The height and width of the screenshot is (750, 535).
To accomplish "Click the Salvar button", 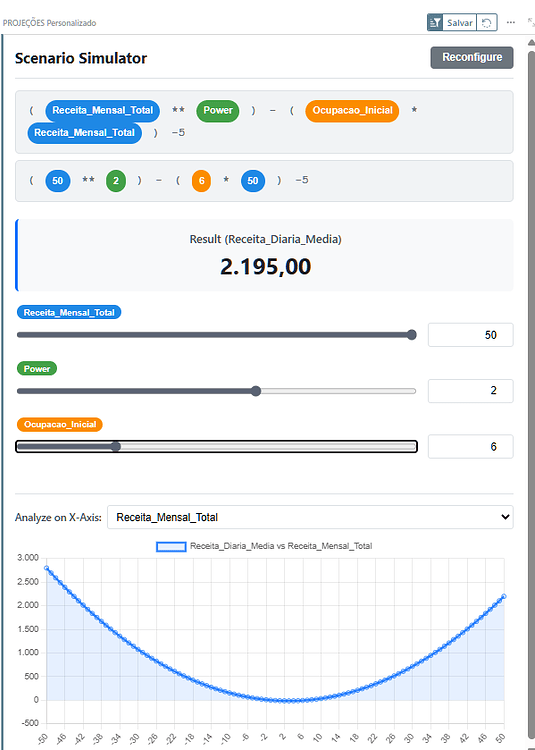I will tap(460, 22).
